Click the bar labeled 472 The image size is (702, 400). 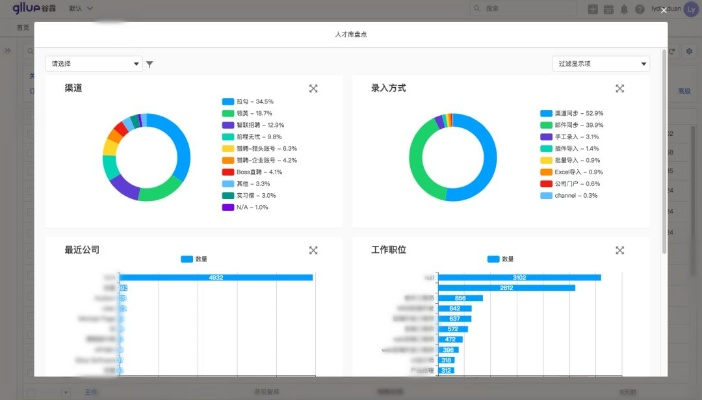point(450,340)
